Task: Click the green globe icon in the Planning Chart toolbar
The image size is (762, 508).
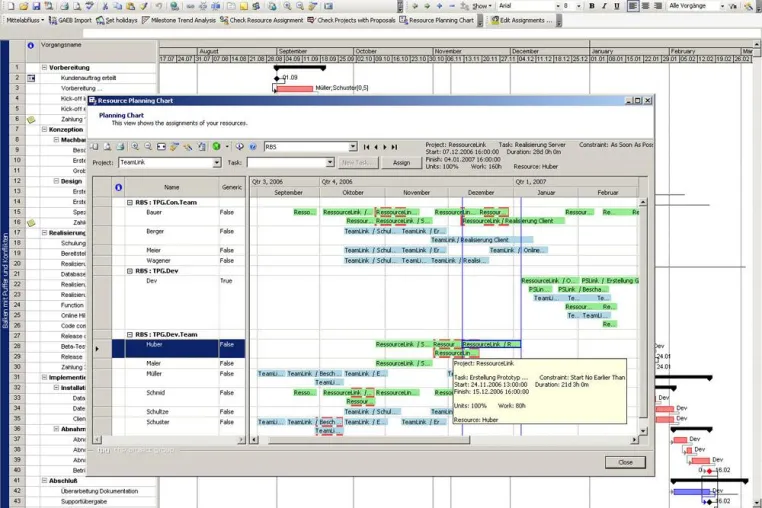Action: click(x=216, y=146)
